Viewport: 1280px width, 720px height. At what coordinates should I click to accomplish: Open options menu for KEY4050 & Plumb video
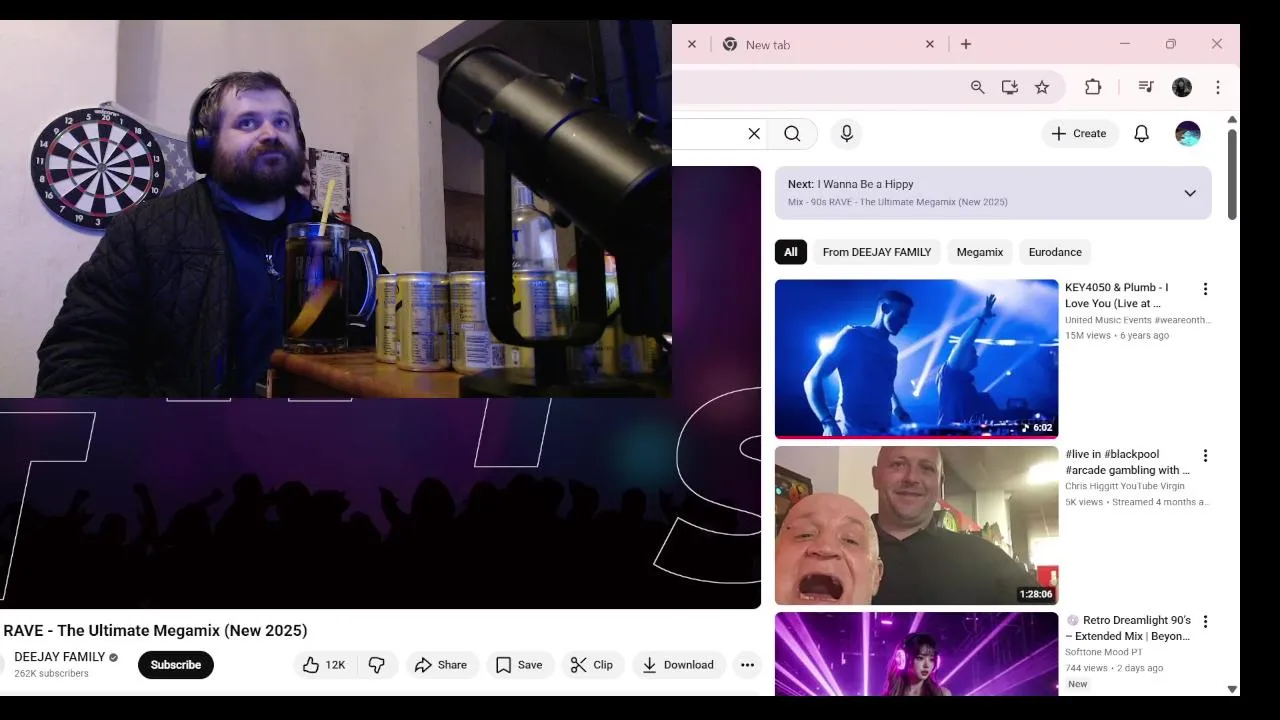[x=1205, y=289]
